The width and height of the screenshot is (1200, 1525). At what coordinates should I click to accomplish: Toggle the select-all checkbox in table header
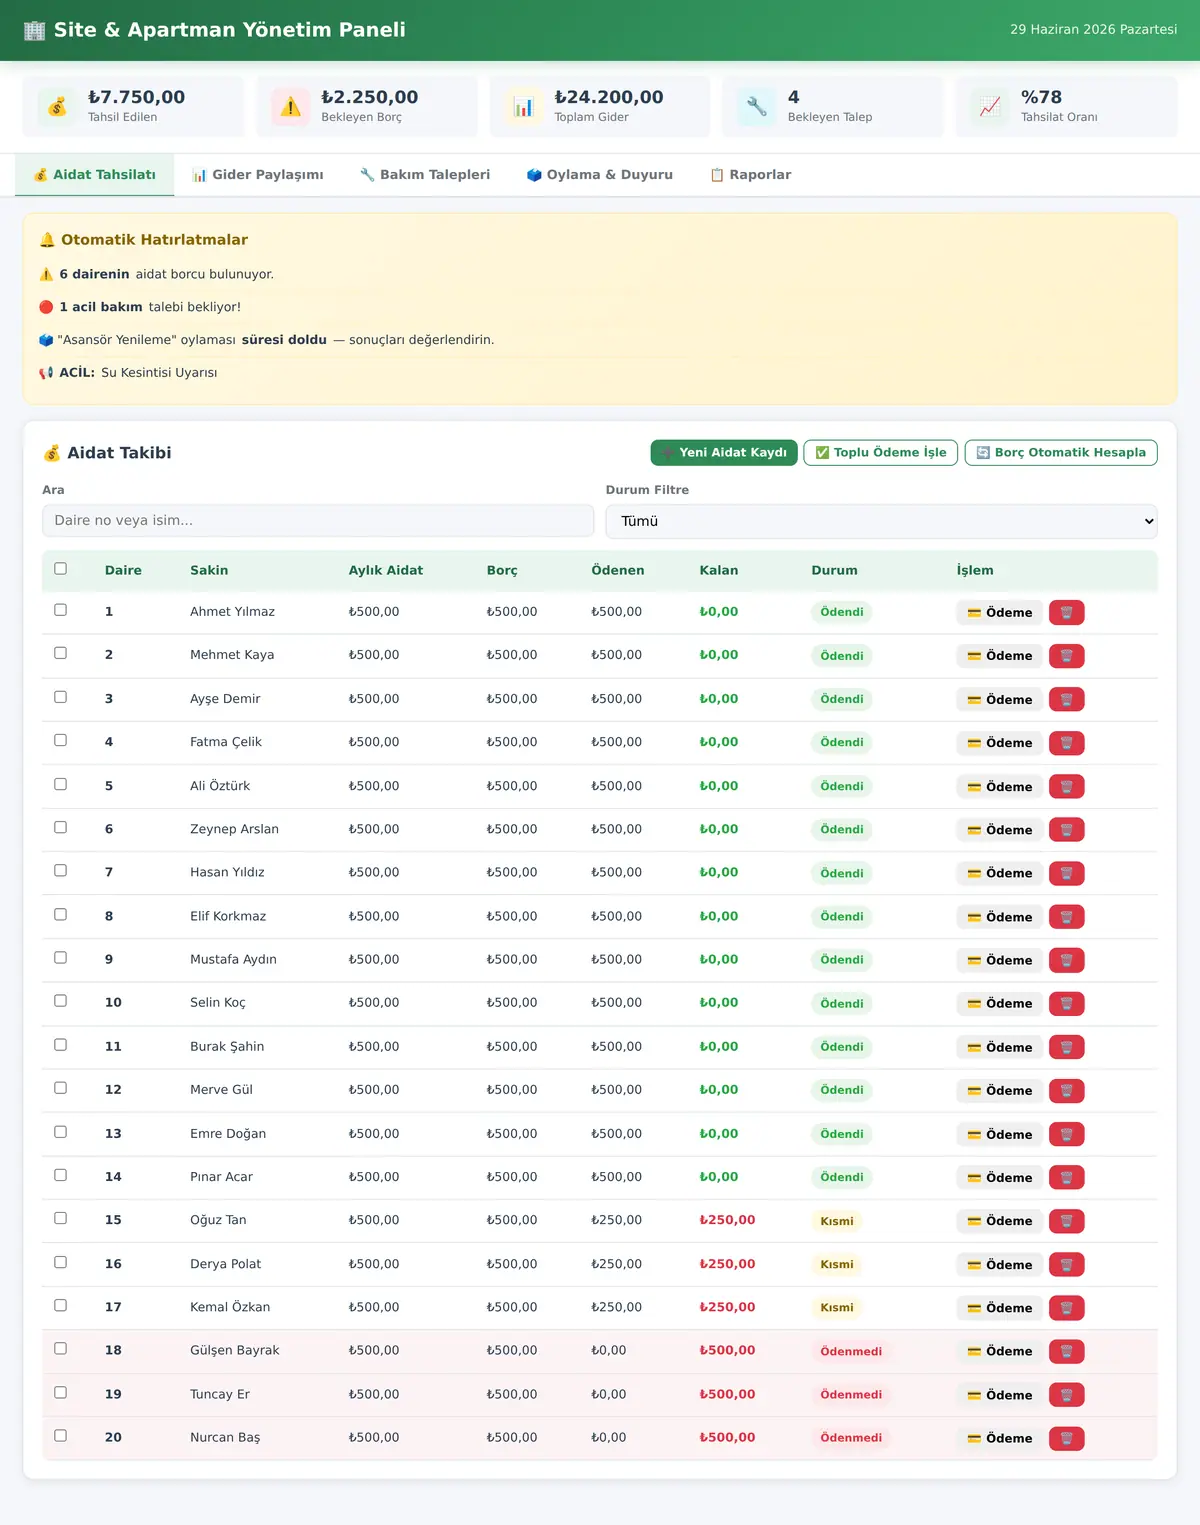point(60,569)
